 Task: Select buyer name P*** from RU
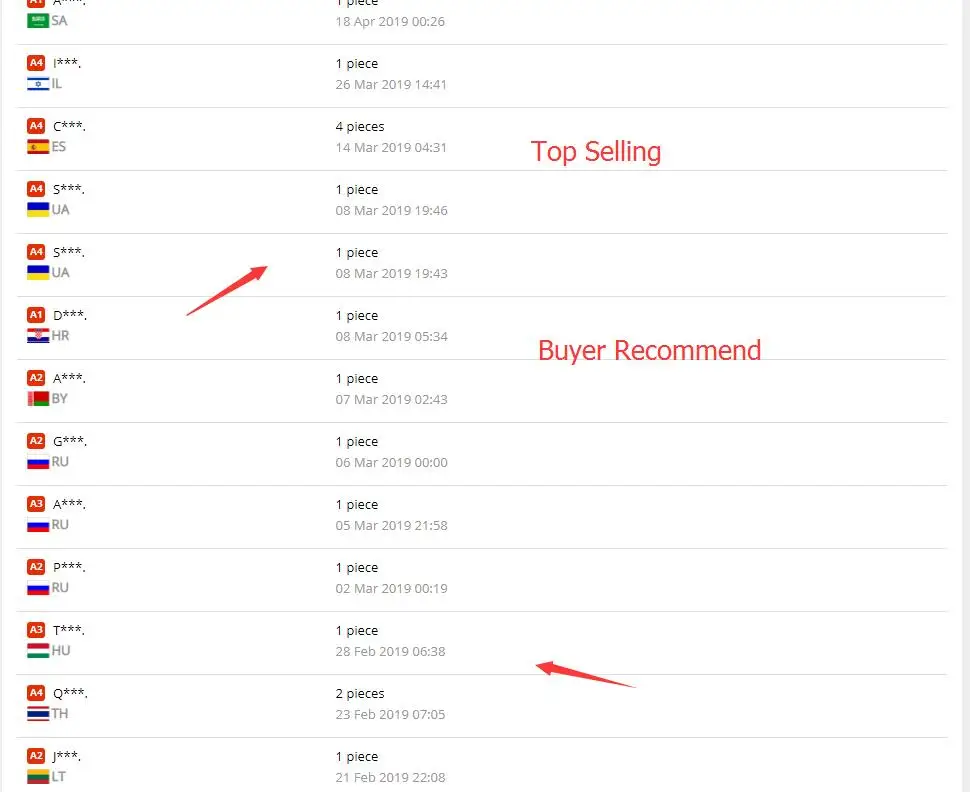click(69, 567)
